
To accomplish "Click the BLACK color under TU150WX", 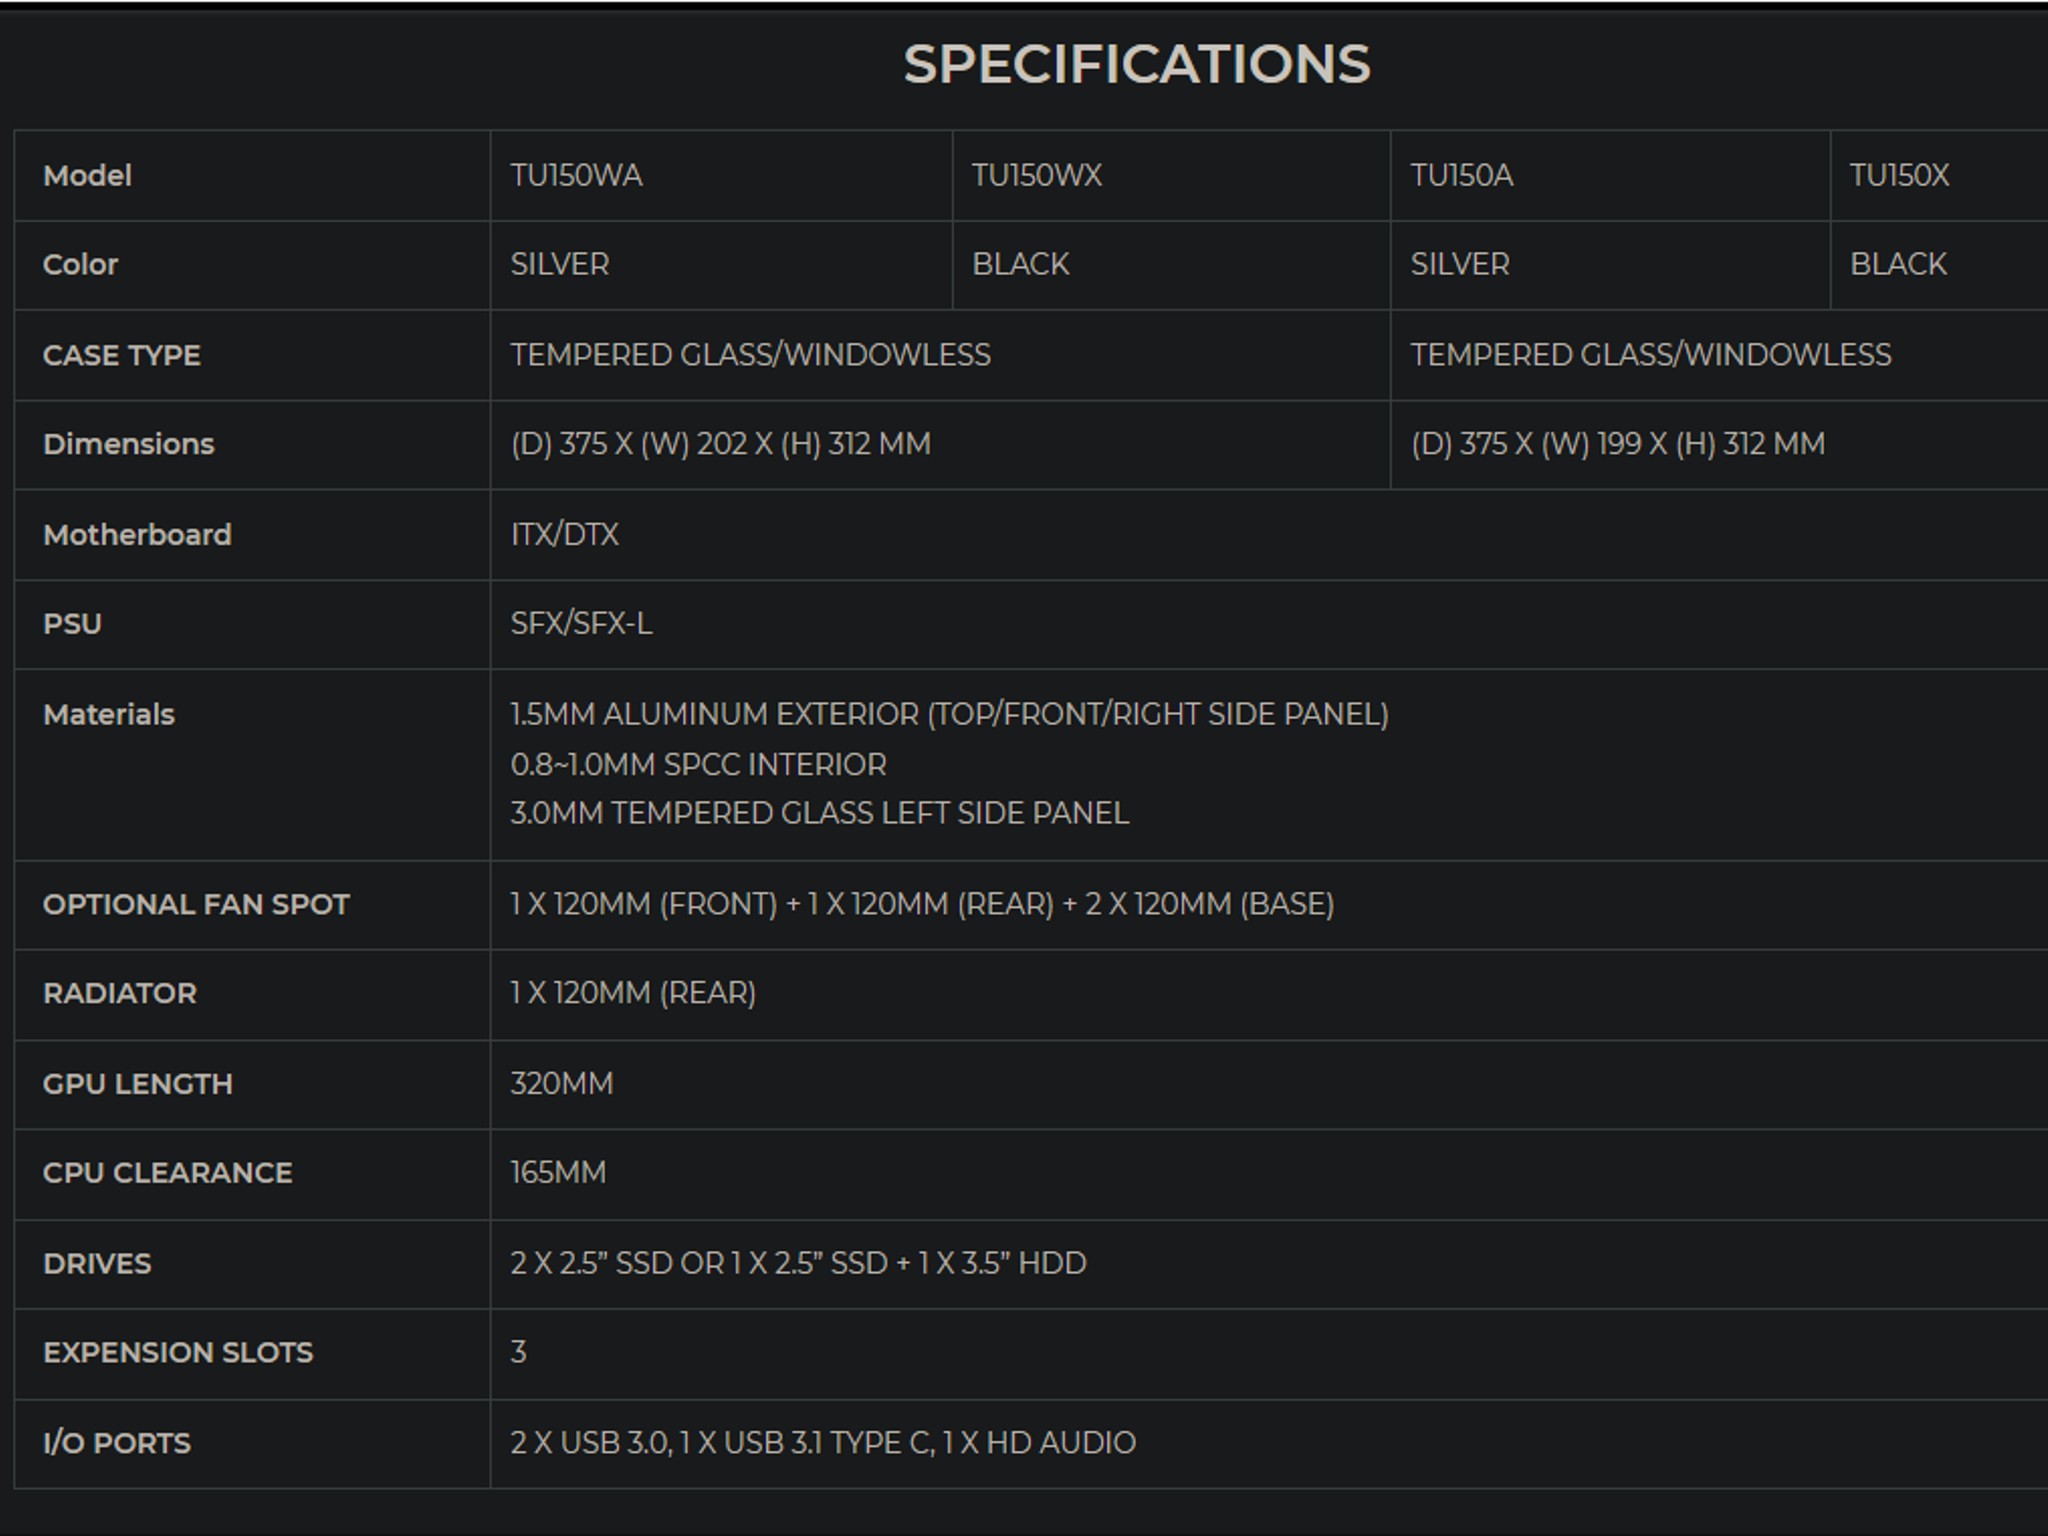I will (x=1021, y=264).
